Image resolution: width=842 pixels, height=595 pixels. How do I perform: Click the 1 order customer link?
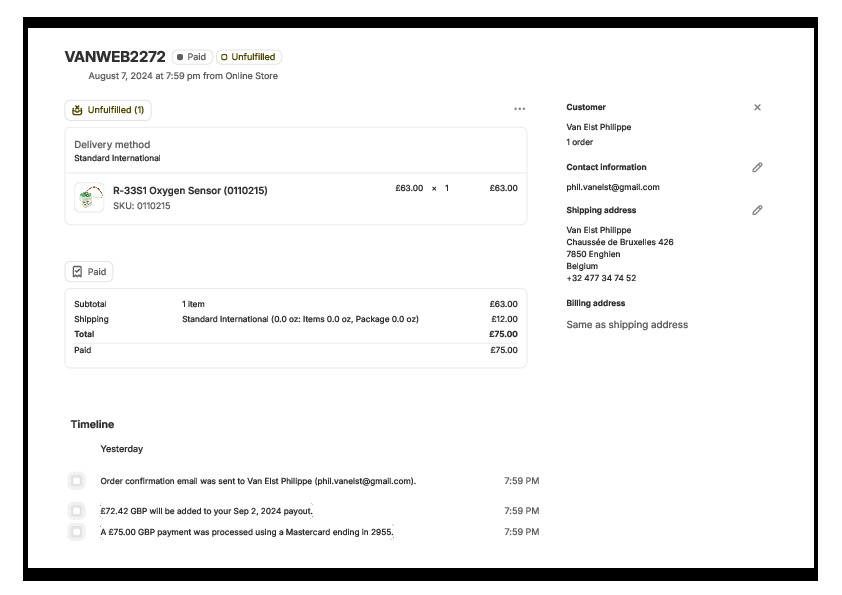579,142
